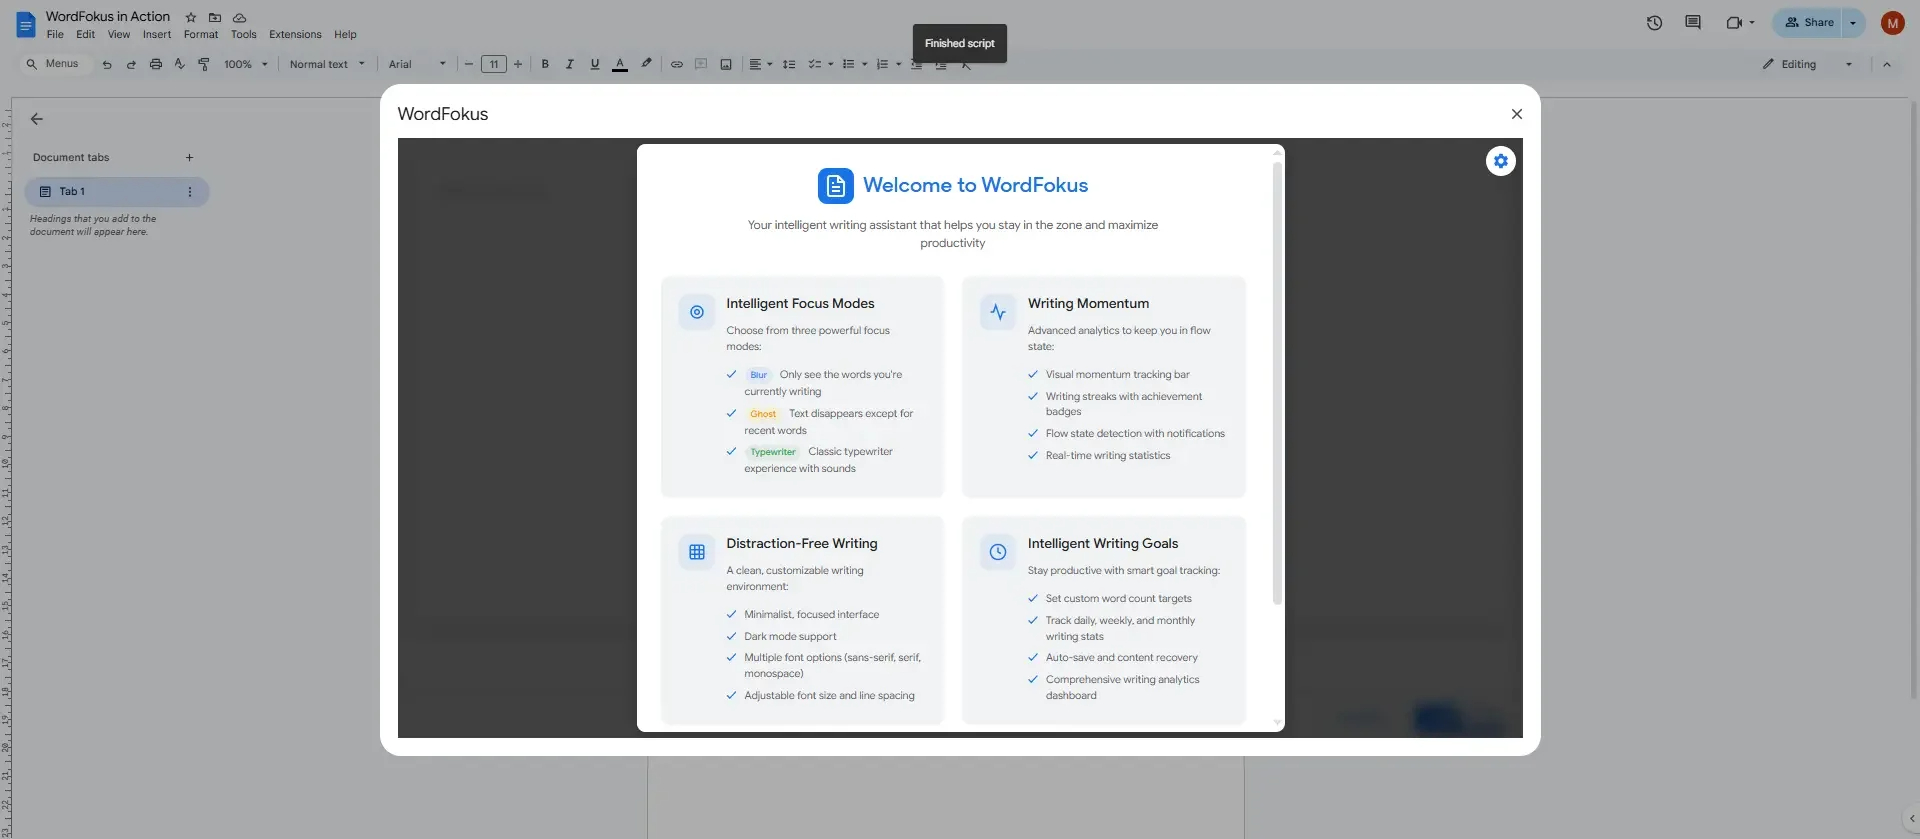Click the Typewriter mode badge
Image resolution: width=1920 pixels, height=839 pixels.
pyautogui.click(x=773, y=452)
